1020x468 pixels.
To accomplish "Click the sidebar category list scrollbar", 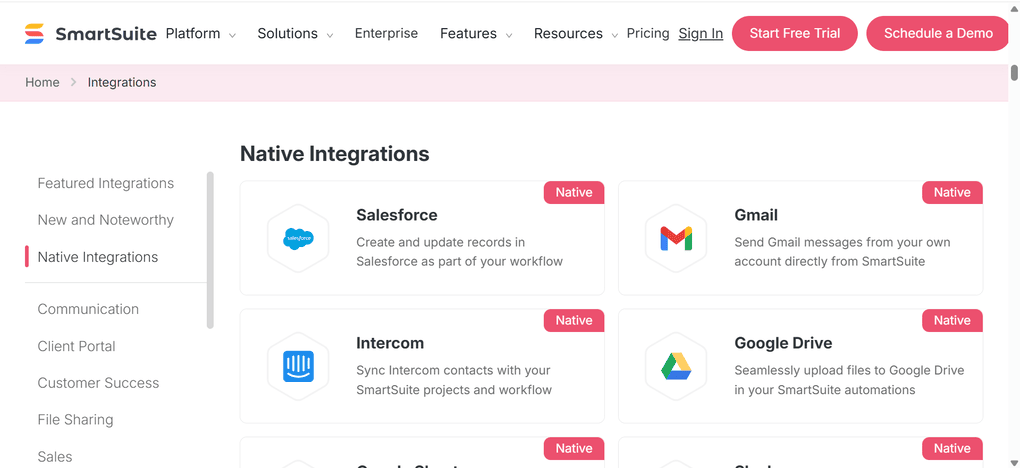I will pos(210,250).
